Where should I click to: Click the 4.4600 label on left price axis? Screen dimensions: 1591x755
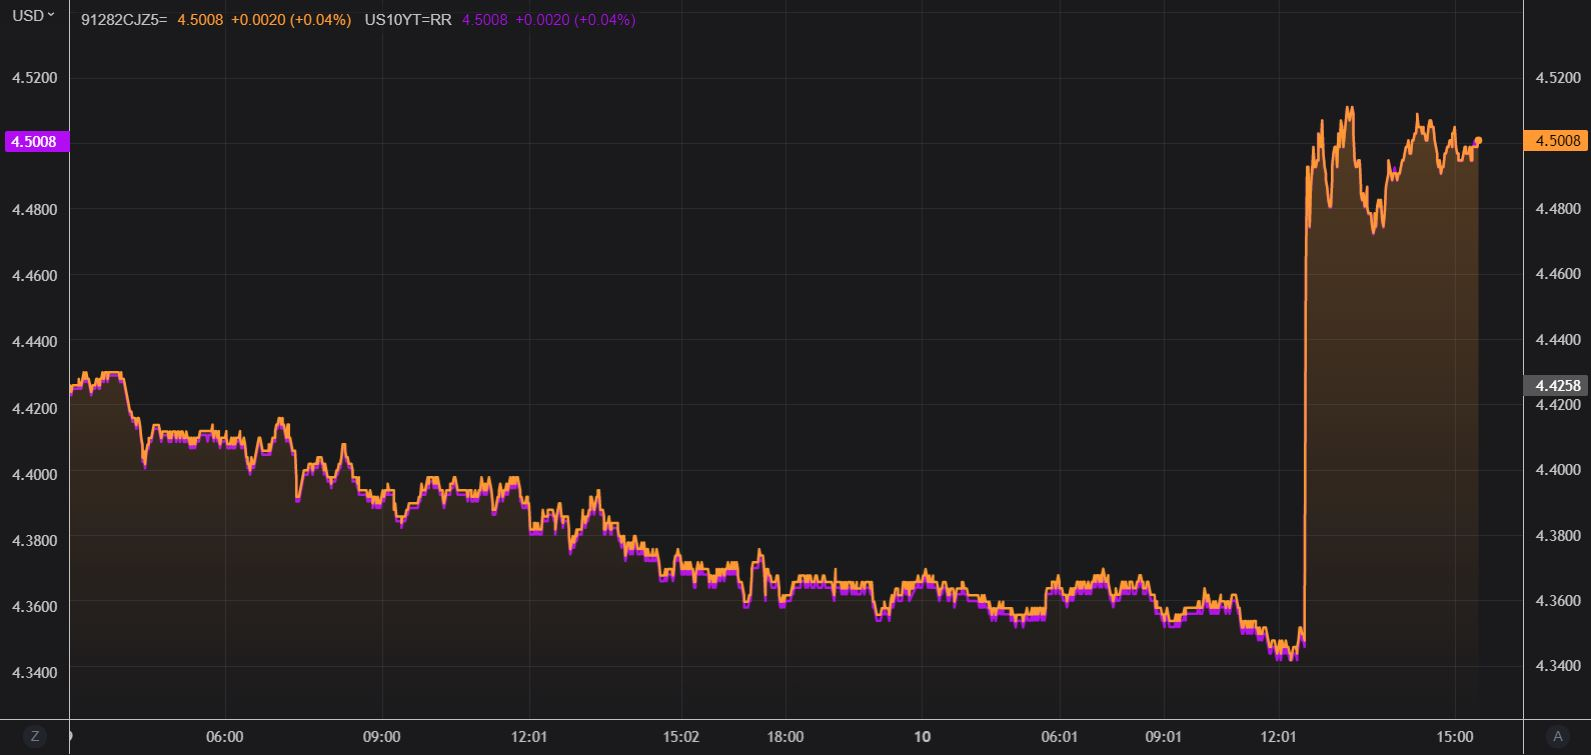pyautogui.click(x=33, y=275)
